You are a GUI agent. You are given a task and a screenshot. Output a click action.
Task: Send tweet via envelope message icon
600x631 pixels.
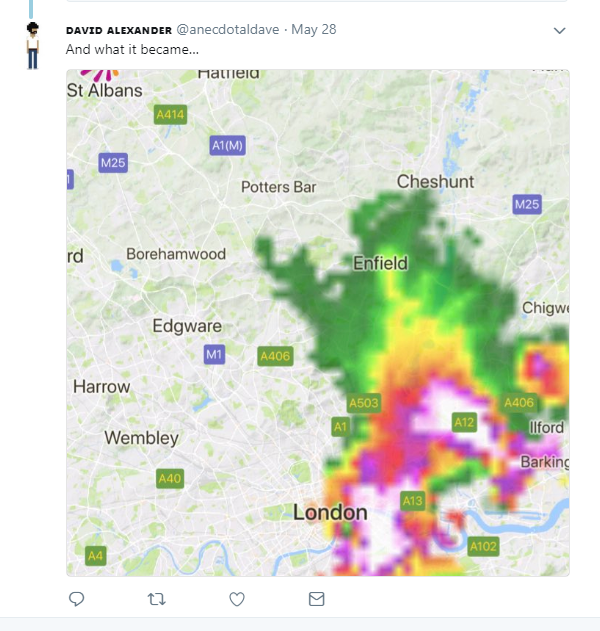[317, 599]
